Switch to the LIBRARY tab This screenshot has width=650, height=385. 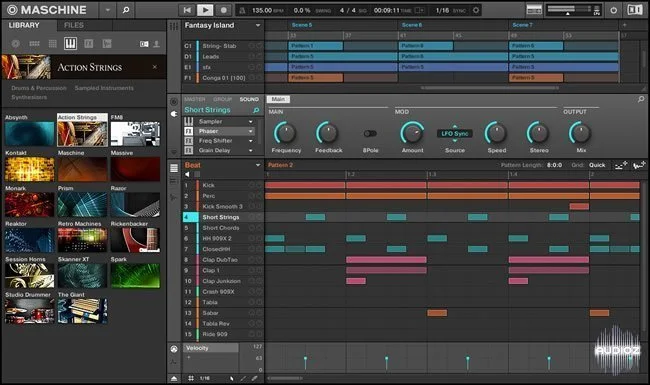point(24,25)
